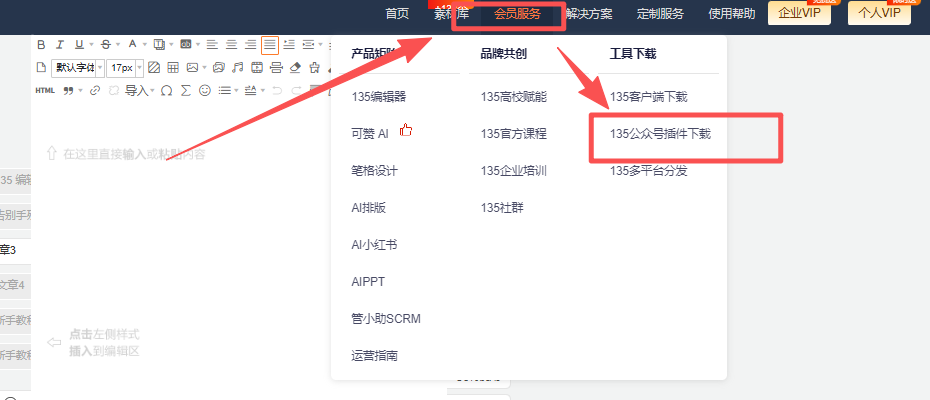
Task: Open 135多平台分发 link
Action: 649,172
